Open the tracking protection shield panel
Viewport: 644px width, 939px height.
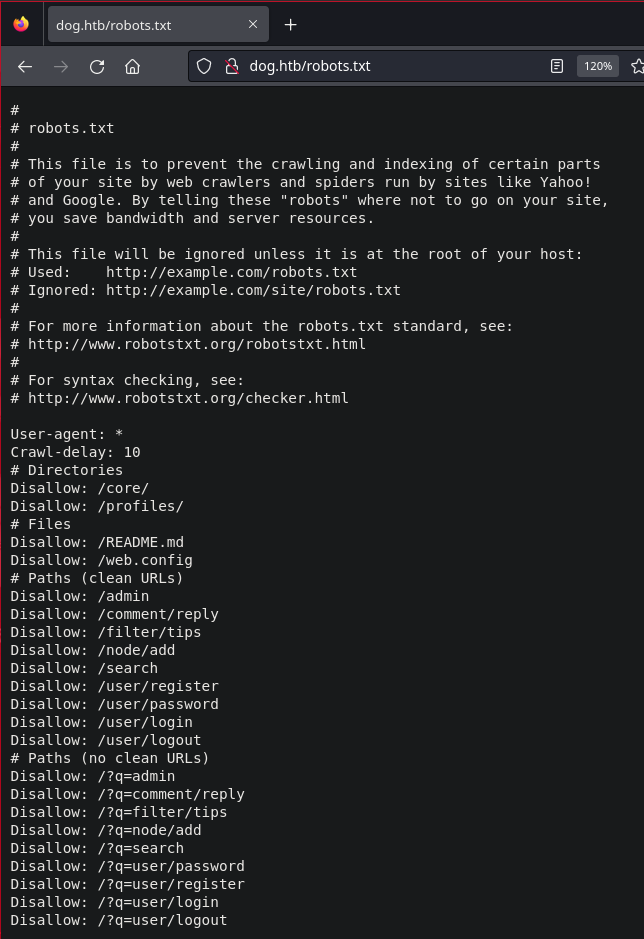tap(204, 66)
